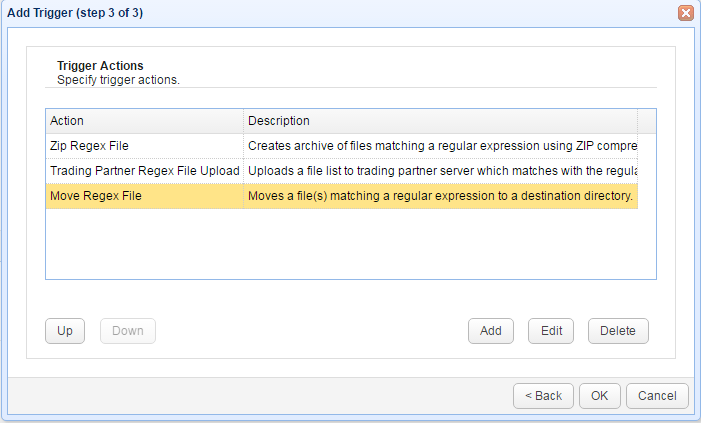701x423 pixels.
Task: Click the 'Moves a file(s)' description cell
Action: [441, 196]
